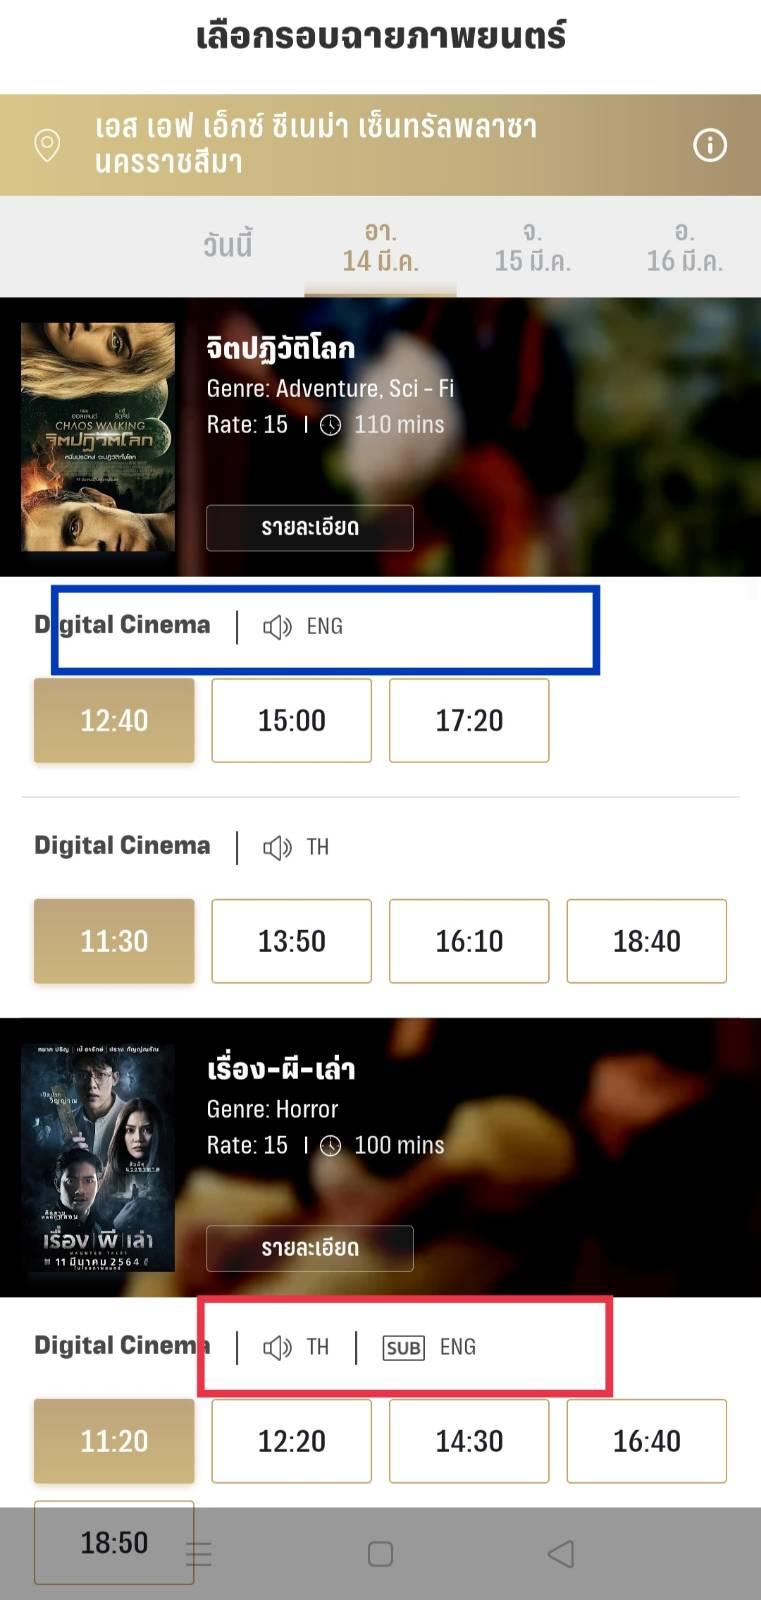This screenshot has height=1600, width=761.
Task: Pick the 18:40 Thai-dubbed showtime
Action: 647,941
